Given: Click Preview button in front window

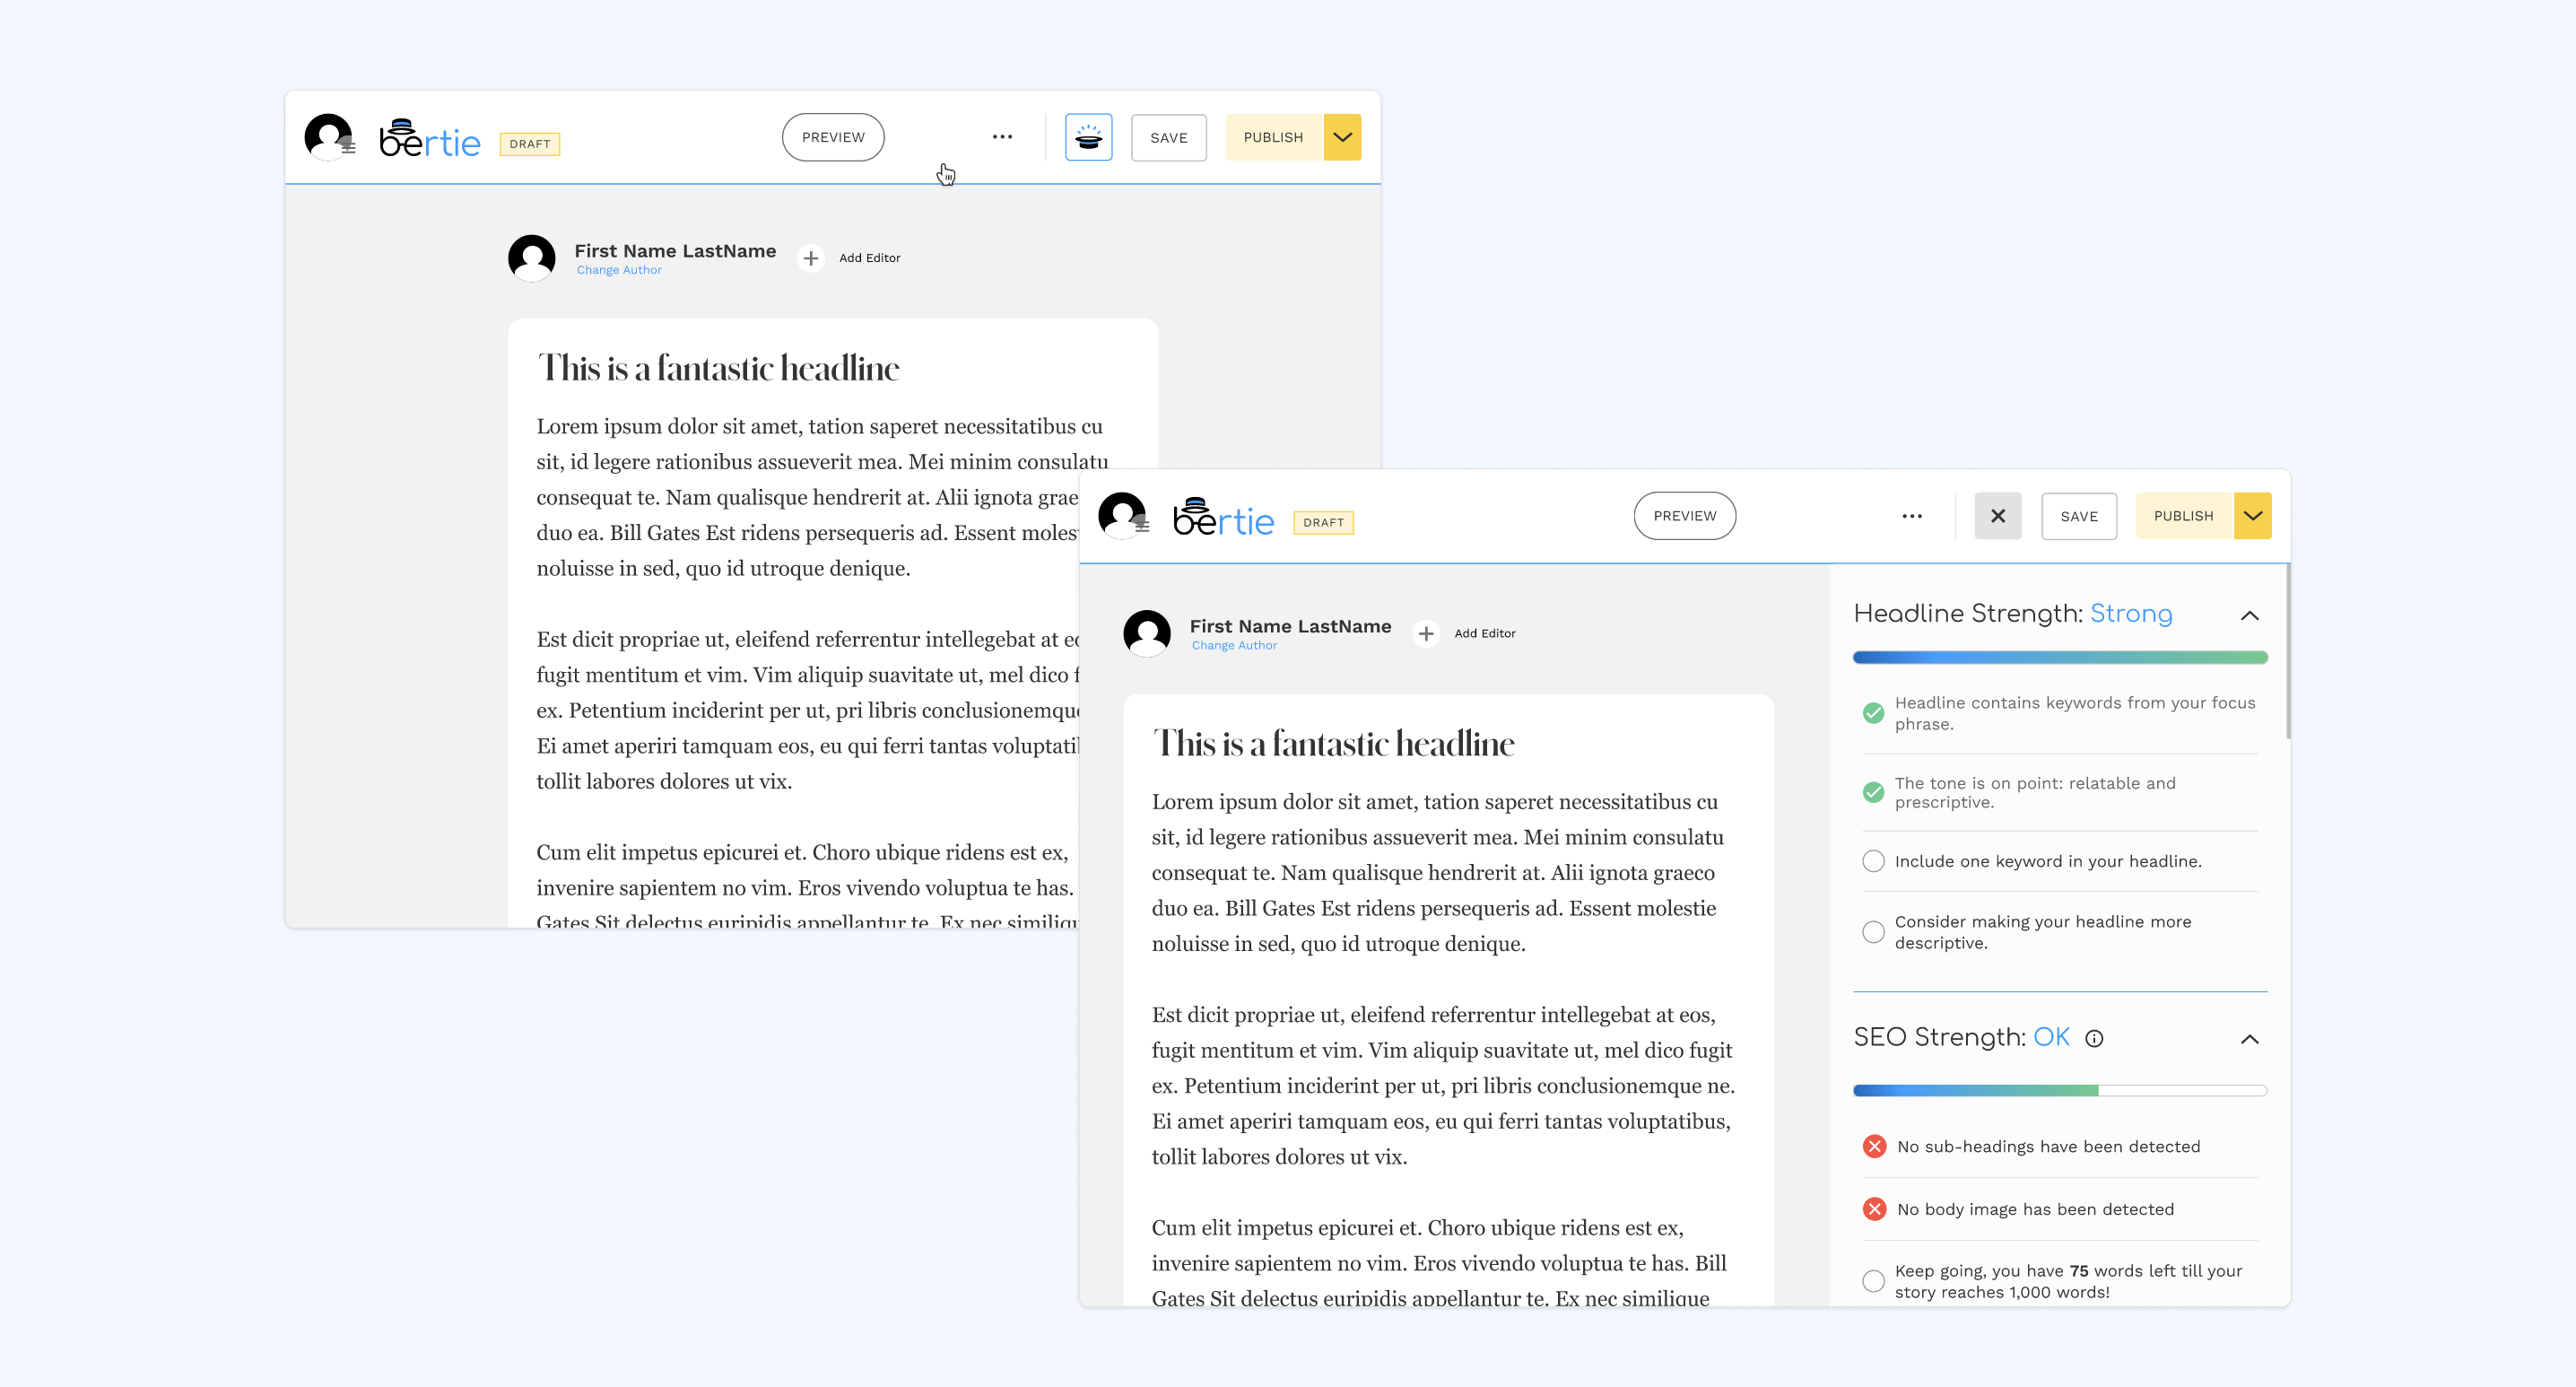Looking at the screenshot, I should pos(1684,516).
